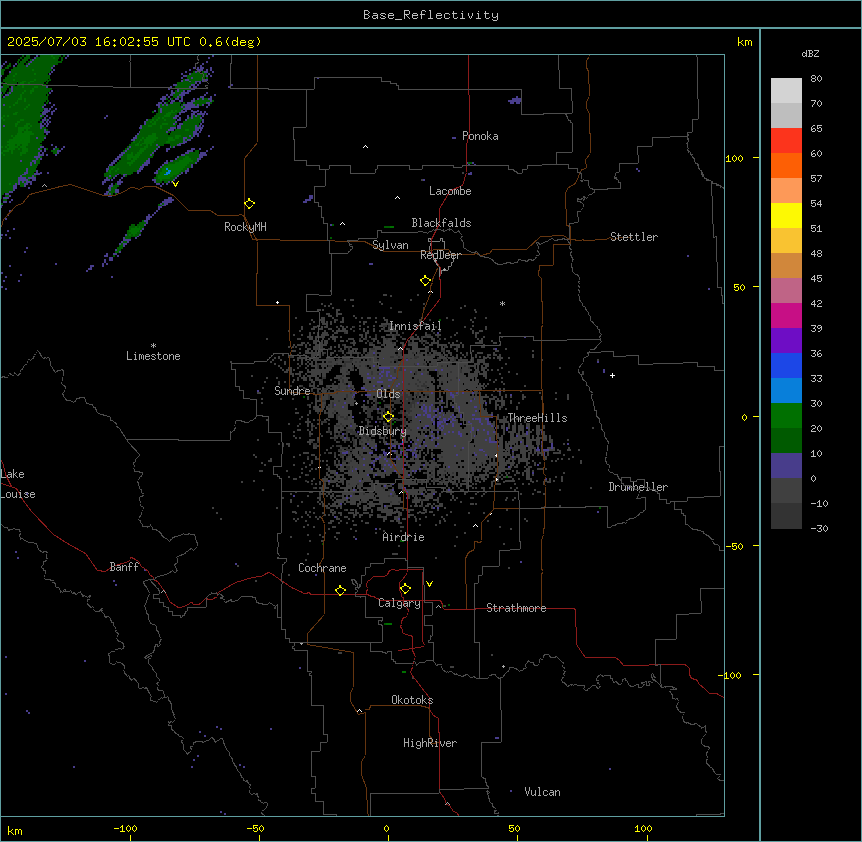Pick the red 65-60 dBZ legend swatch
Viewport: 862px width, 842px height.
(x=786, y=141)
